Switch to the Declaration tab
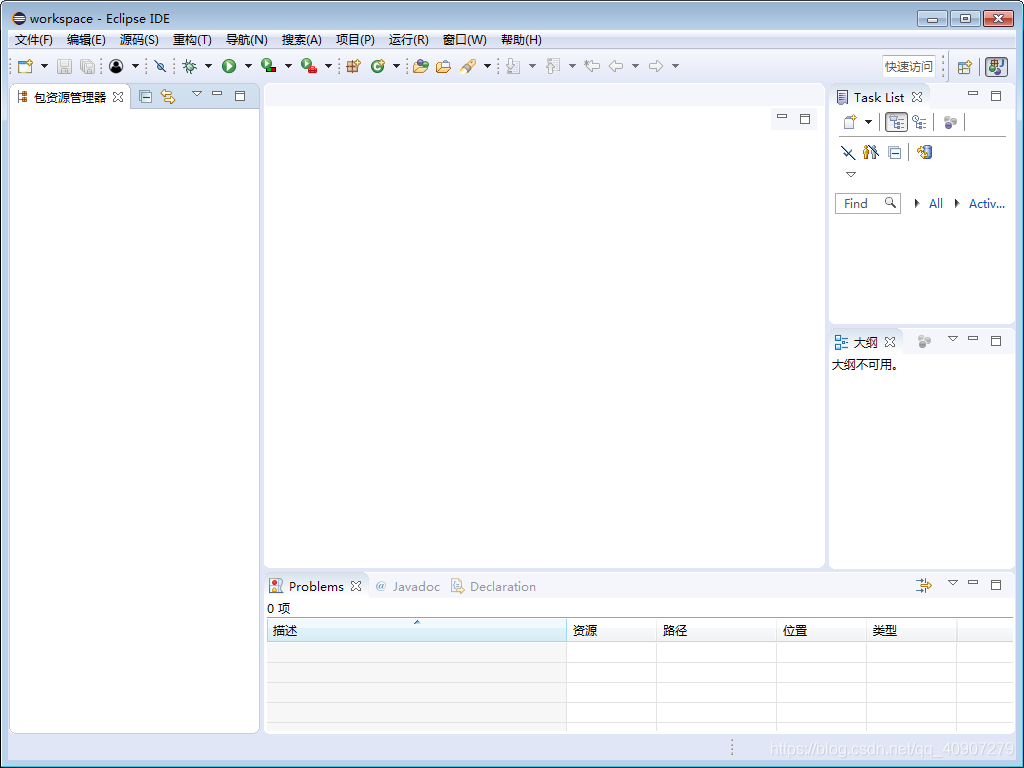Screen dimensions: 1024x768 point(493,586)
